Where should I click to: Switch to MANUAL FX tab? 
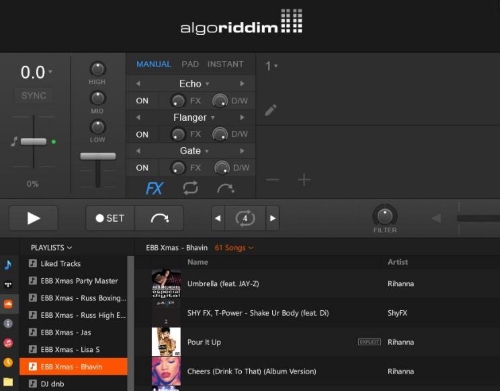click(x=153, y=64)
